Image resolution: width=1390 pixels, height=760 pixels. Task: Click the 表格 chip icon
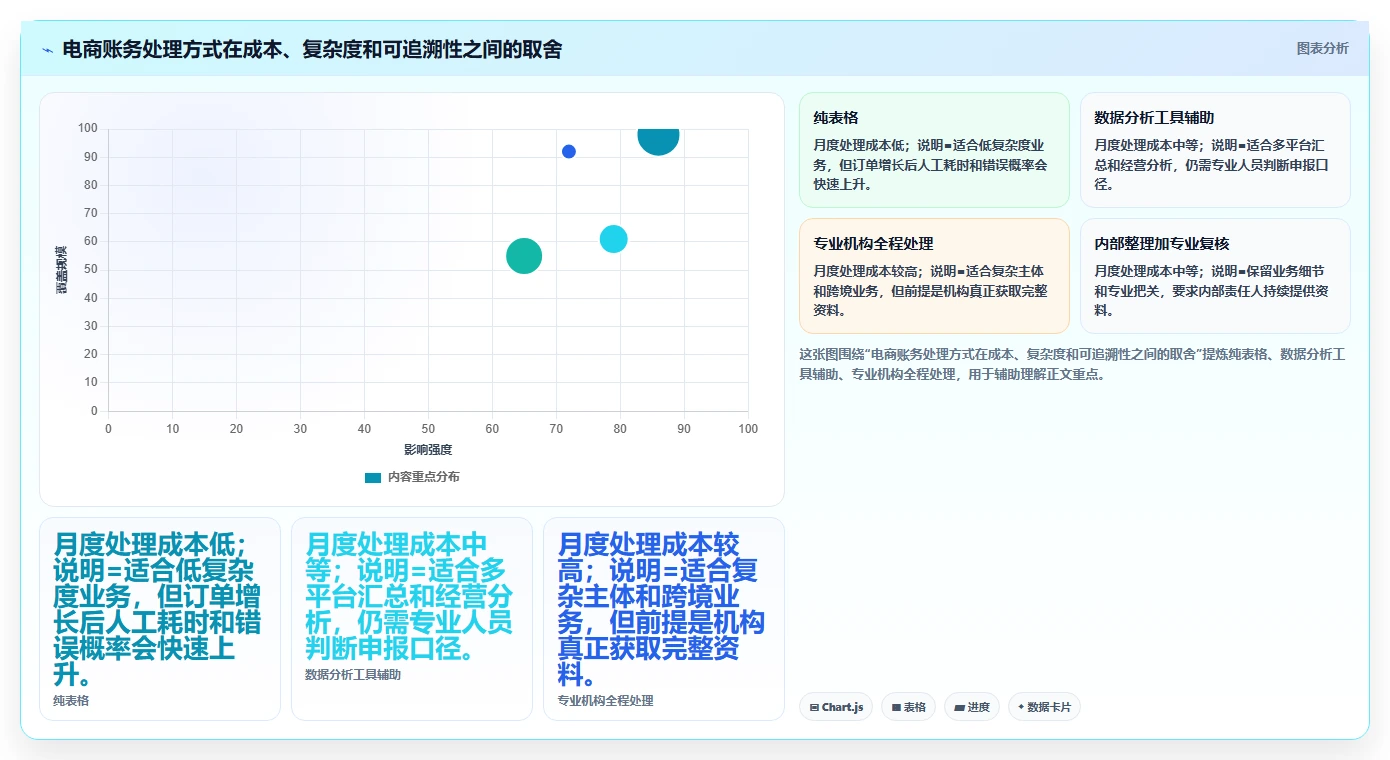click(896, 708)
